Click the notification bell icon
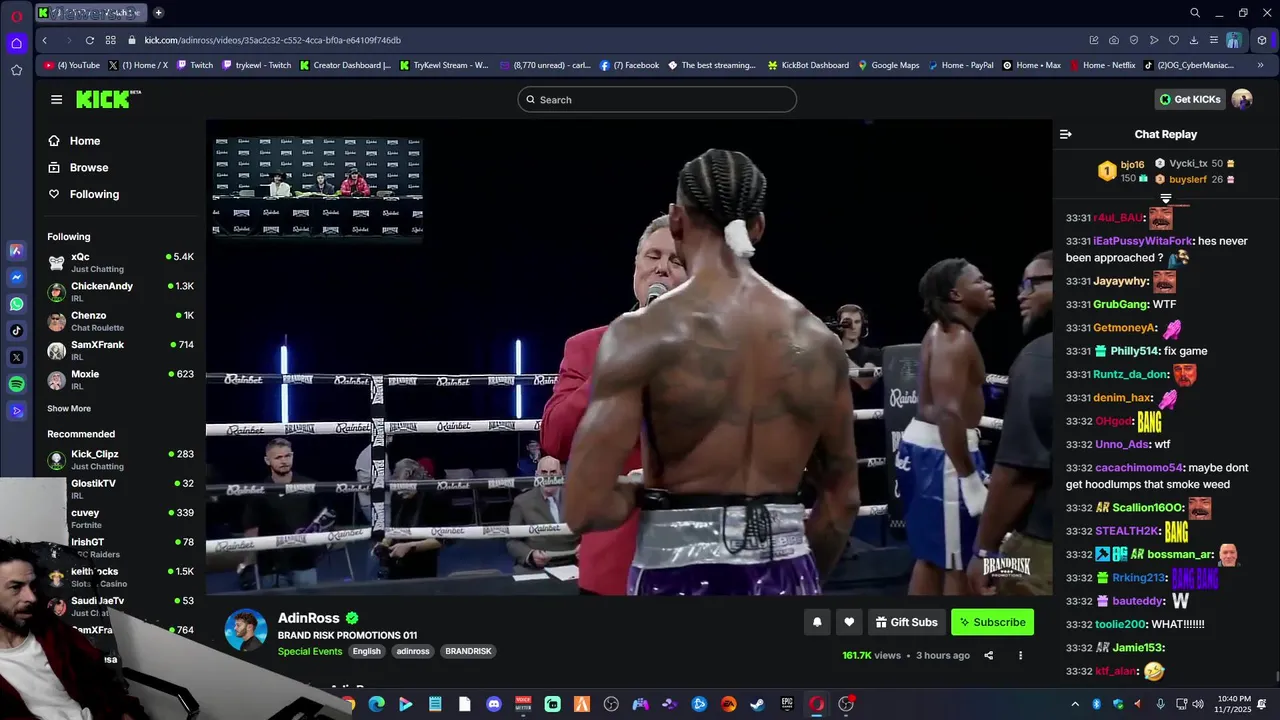The height and width of the screenshot is (720, 1280). pos(817,622)
